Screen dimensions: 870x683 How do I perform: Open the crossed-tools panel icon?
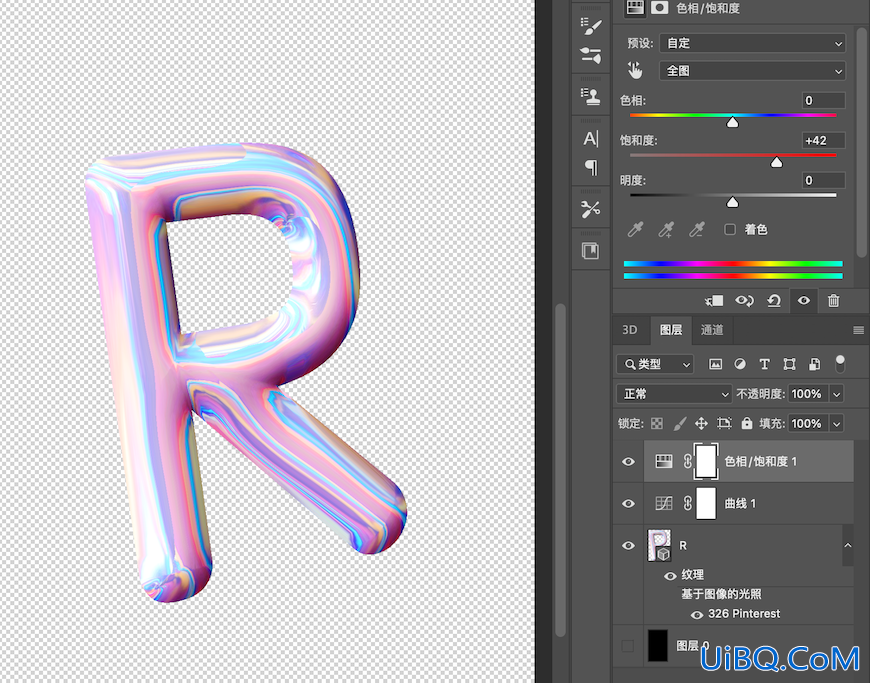[590, 209]
